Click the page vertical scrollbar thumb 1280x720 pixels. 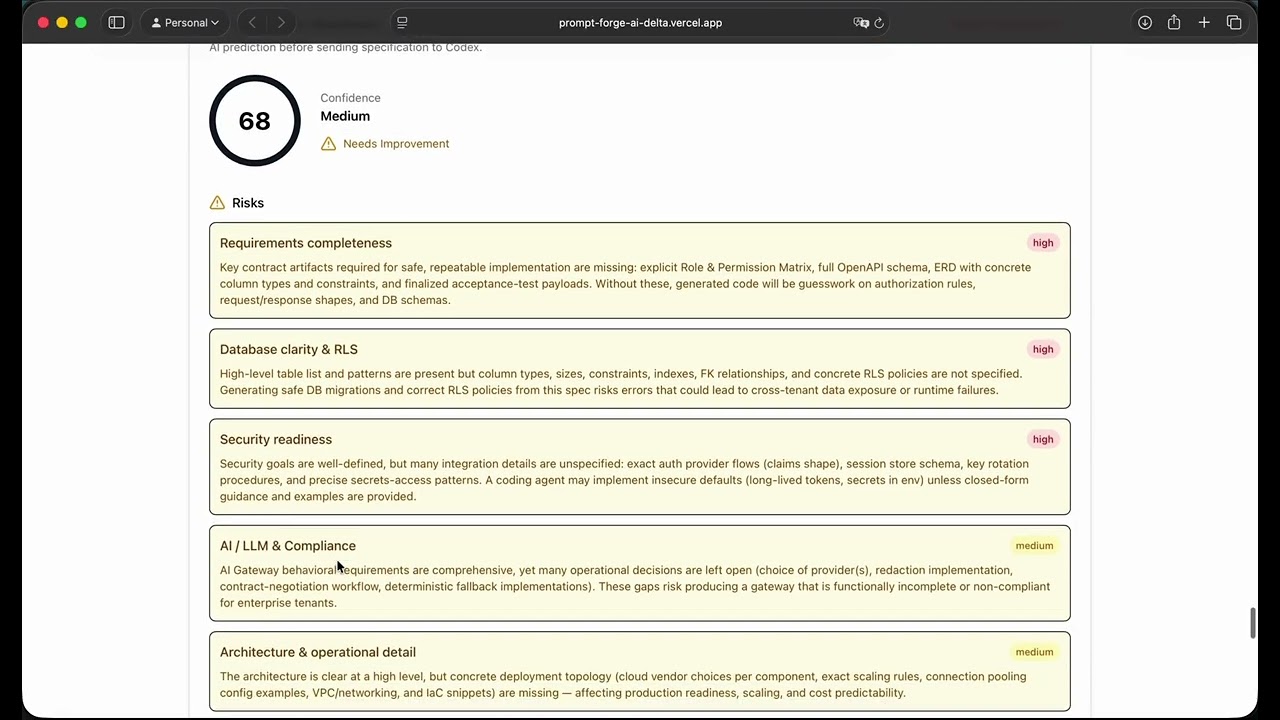tap(1252, 622)
